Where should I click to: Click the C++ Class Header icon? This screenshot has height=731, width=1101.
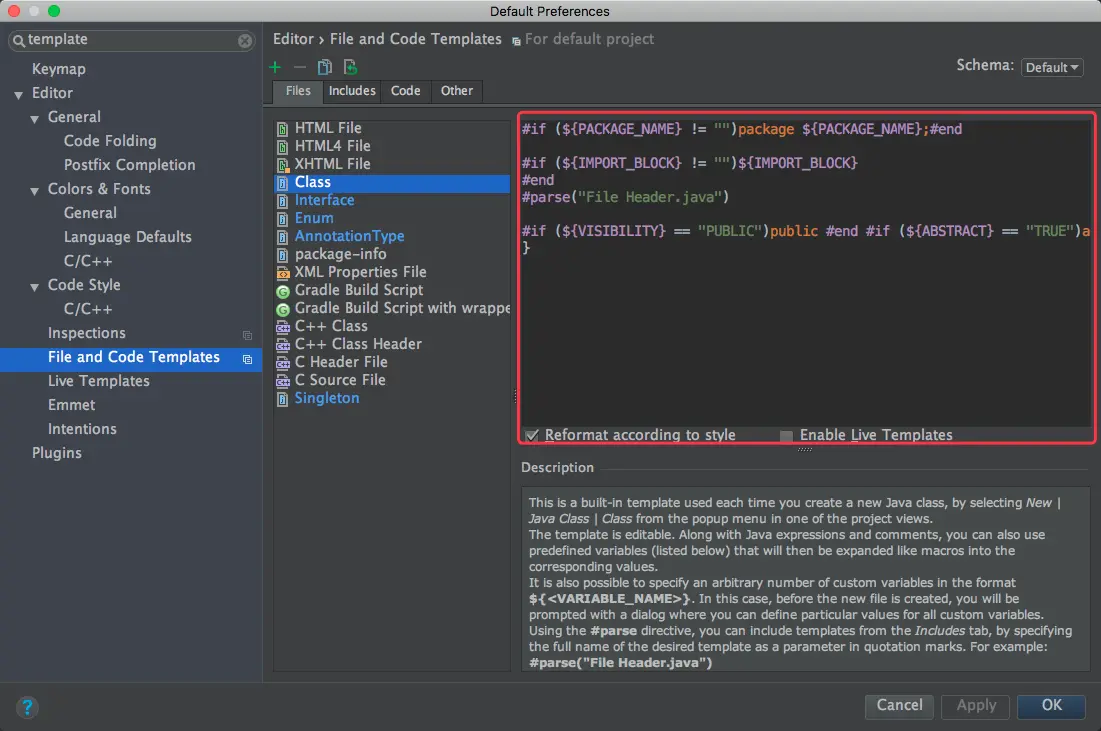[x=282, y=345]
